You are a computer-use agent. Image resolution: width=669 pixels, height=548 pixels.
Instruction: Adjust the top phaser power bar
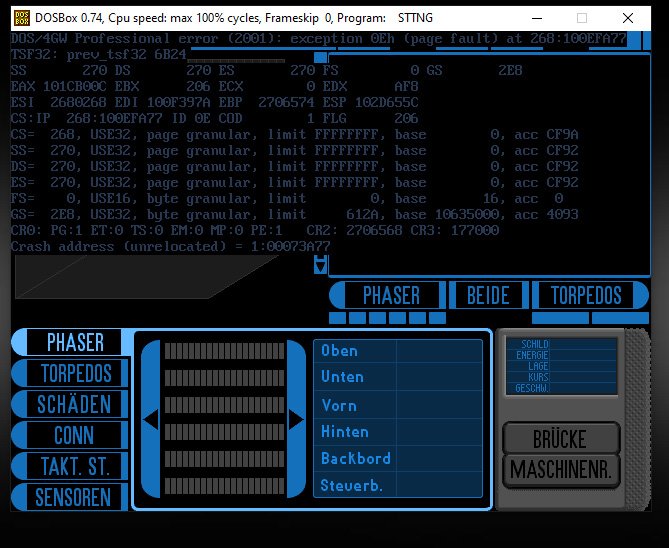(x=224, y=351)
